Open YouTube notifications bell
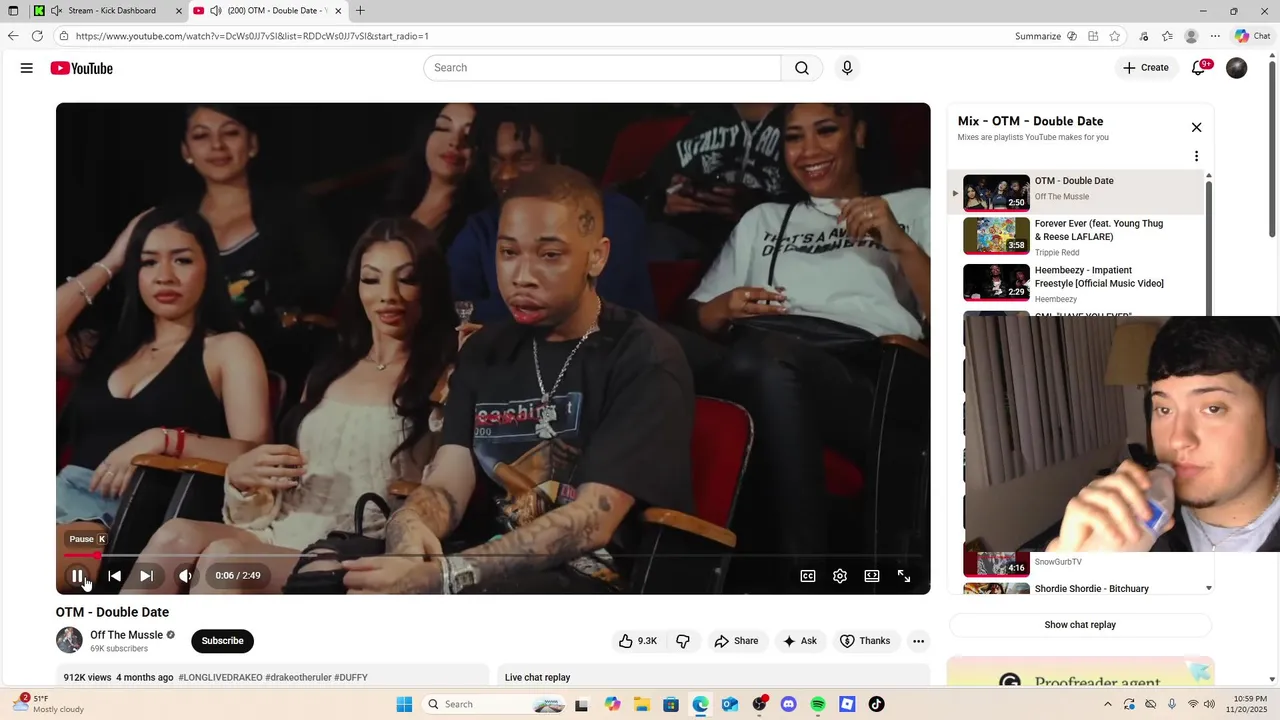Viewport: 1280px width, 720px height. (x=1198, y=68)
